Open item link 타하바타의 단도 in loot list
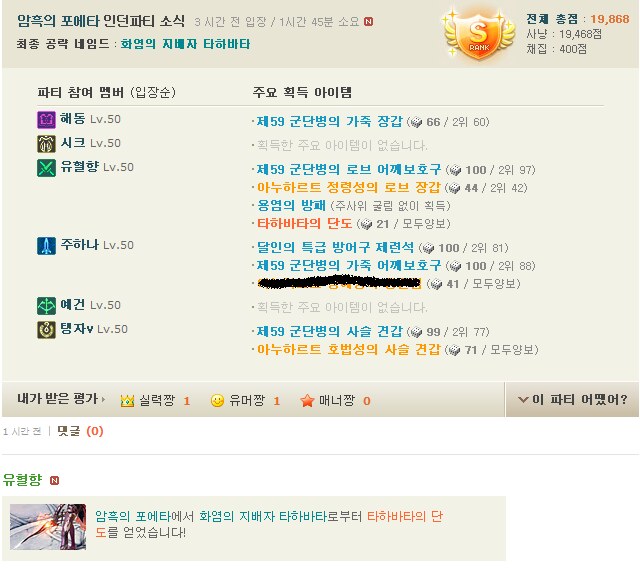 pyautogui.click(x=304, y=223)
